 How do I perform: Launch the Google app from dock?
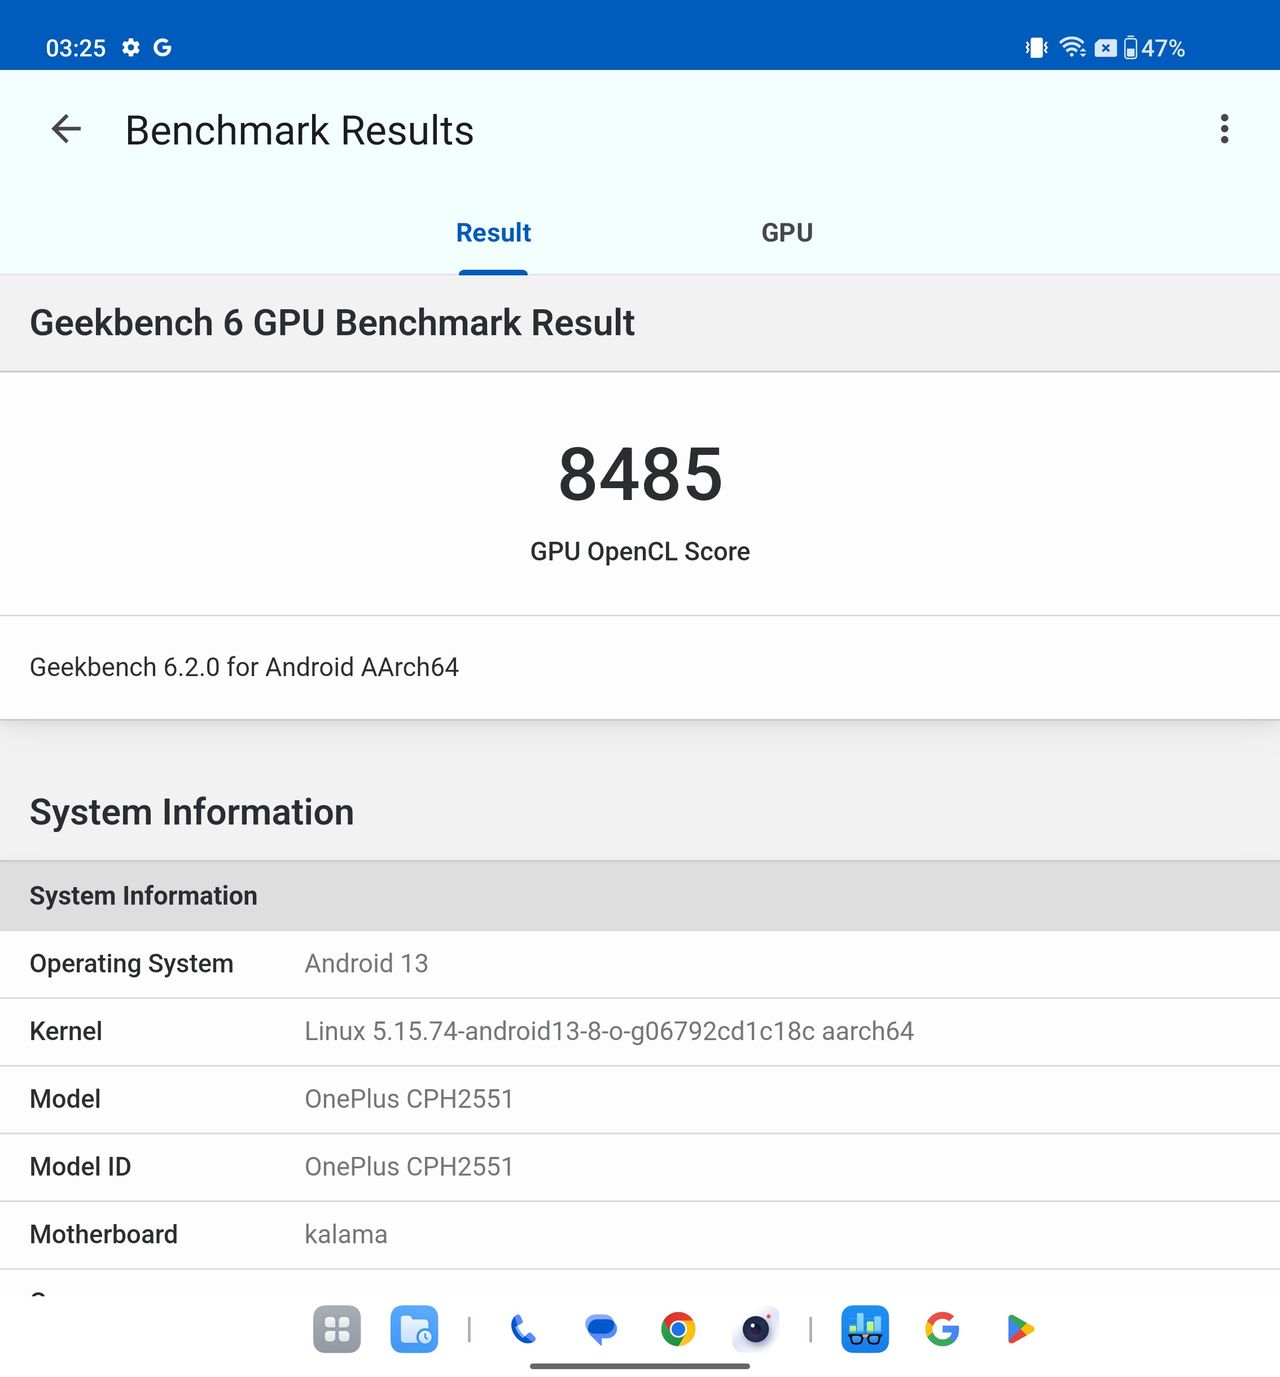(942, 1329)
